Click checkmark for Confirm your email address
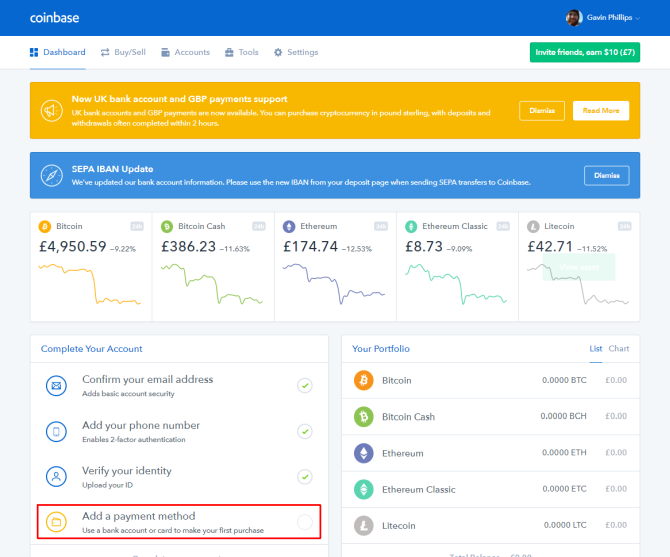The height and width of the screenshot is (557, 670). pyautogui.click(x=305, y=386)
